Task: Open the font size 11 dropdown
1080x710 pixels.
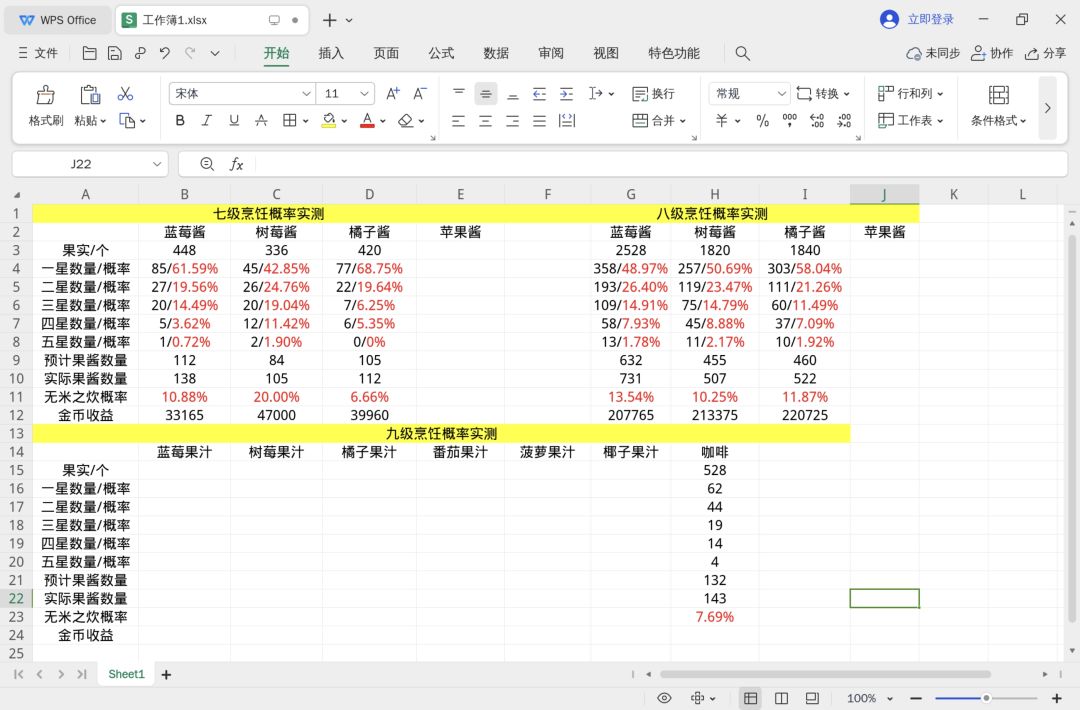Action: tap(364, 94)
